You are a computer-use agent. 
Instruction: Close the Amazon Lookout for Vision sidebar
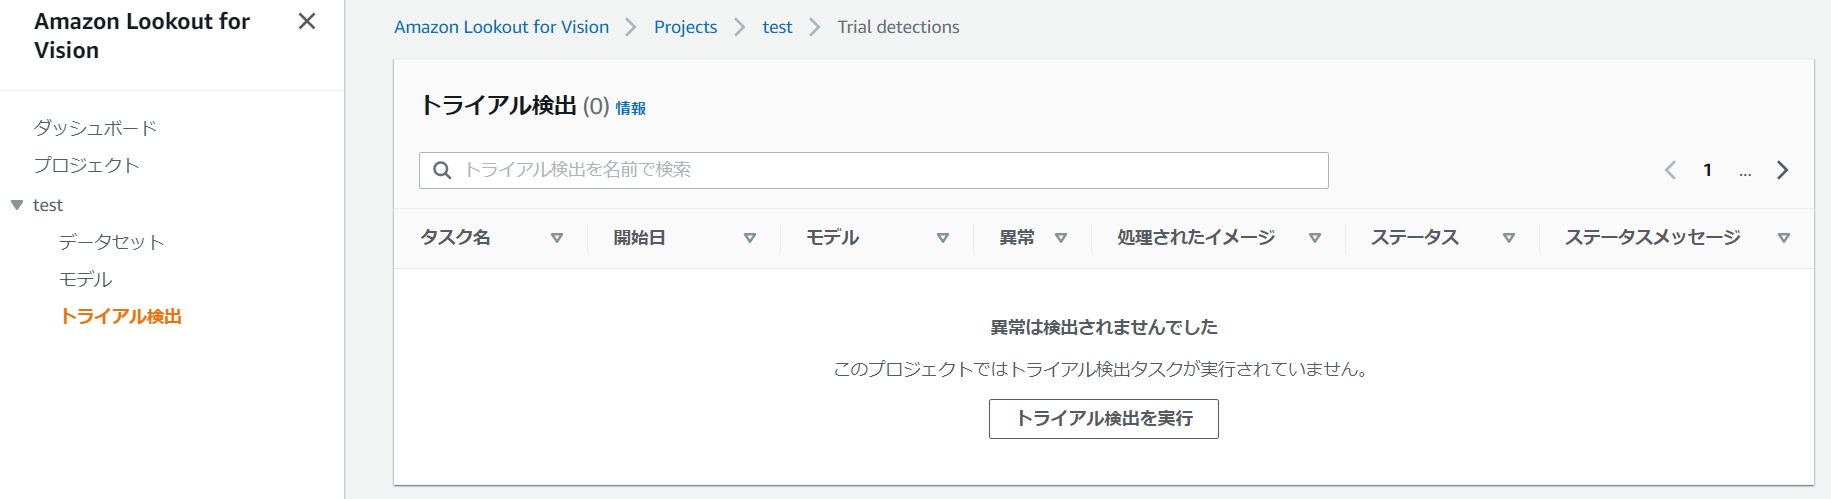(307, 21)
